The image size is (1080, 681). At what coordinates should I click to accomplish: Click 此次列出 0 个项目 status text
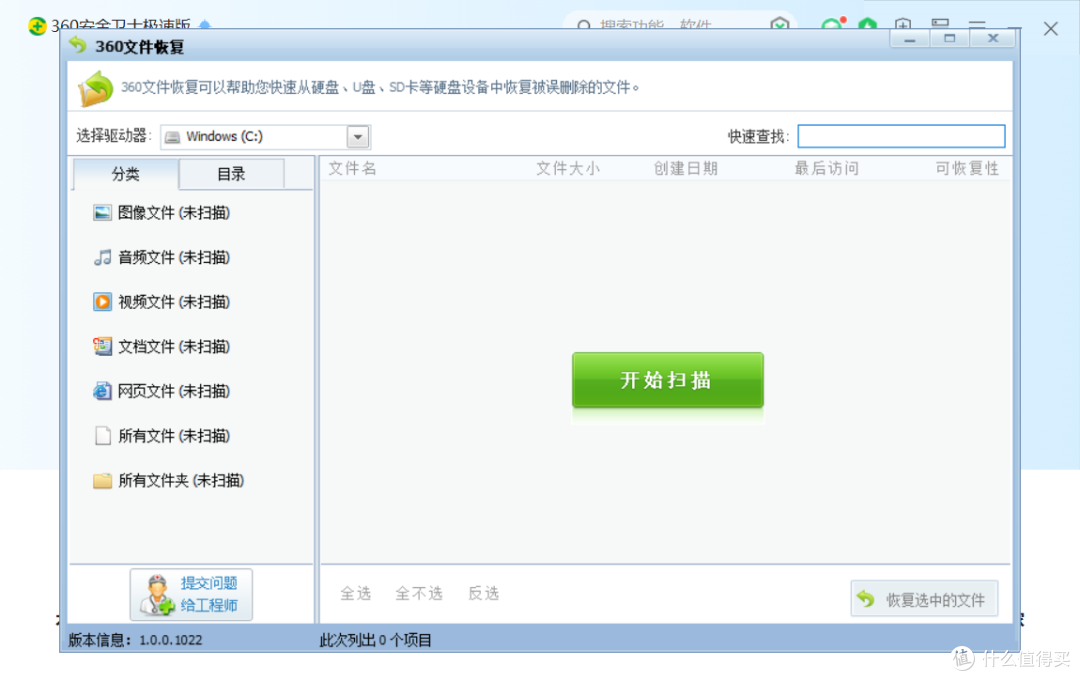375,640
